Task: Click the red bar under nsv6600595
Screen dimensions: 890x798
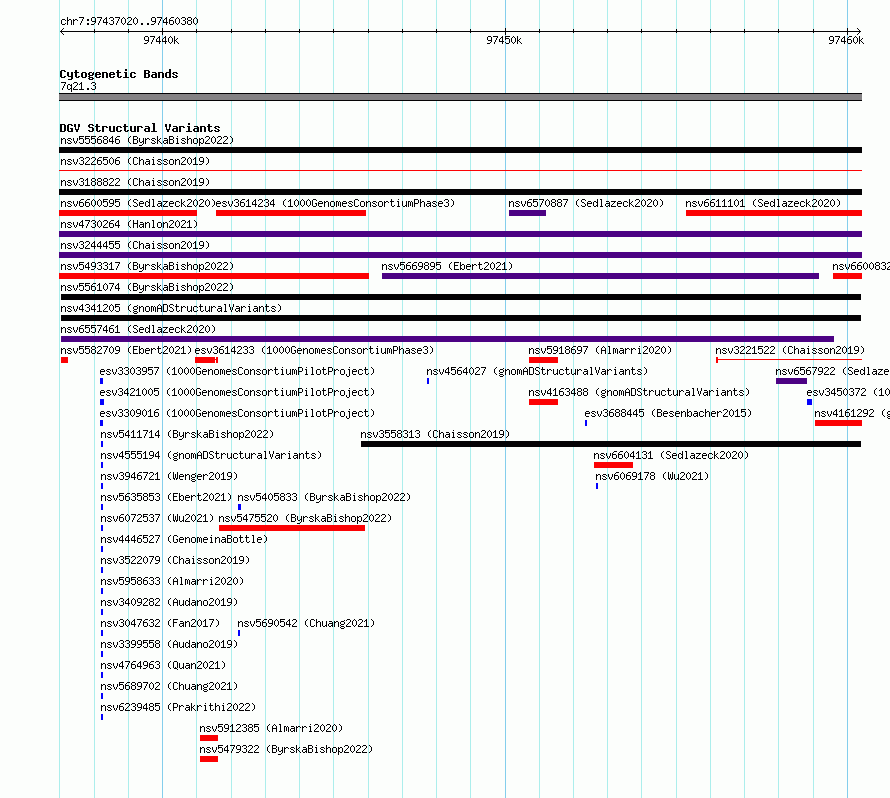Action: pos(128,213)
